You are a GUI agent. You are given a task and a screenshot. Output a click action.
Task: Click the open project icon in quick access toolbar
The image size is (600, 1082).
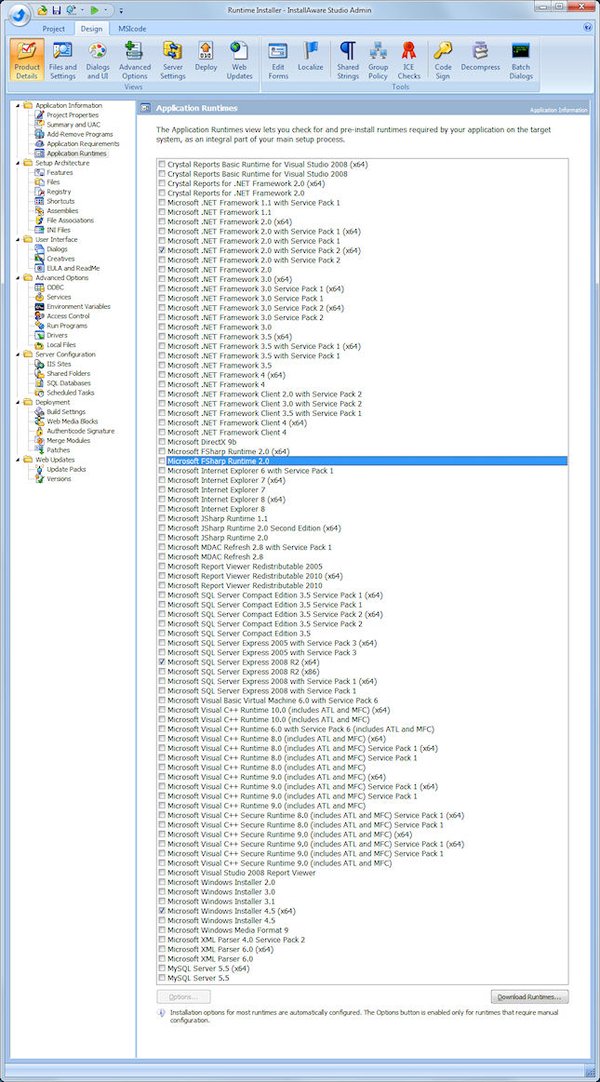[x=43, y=10]
